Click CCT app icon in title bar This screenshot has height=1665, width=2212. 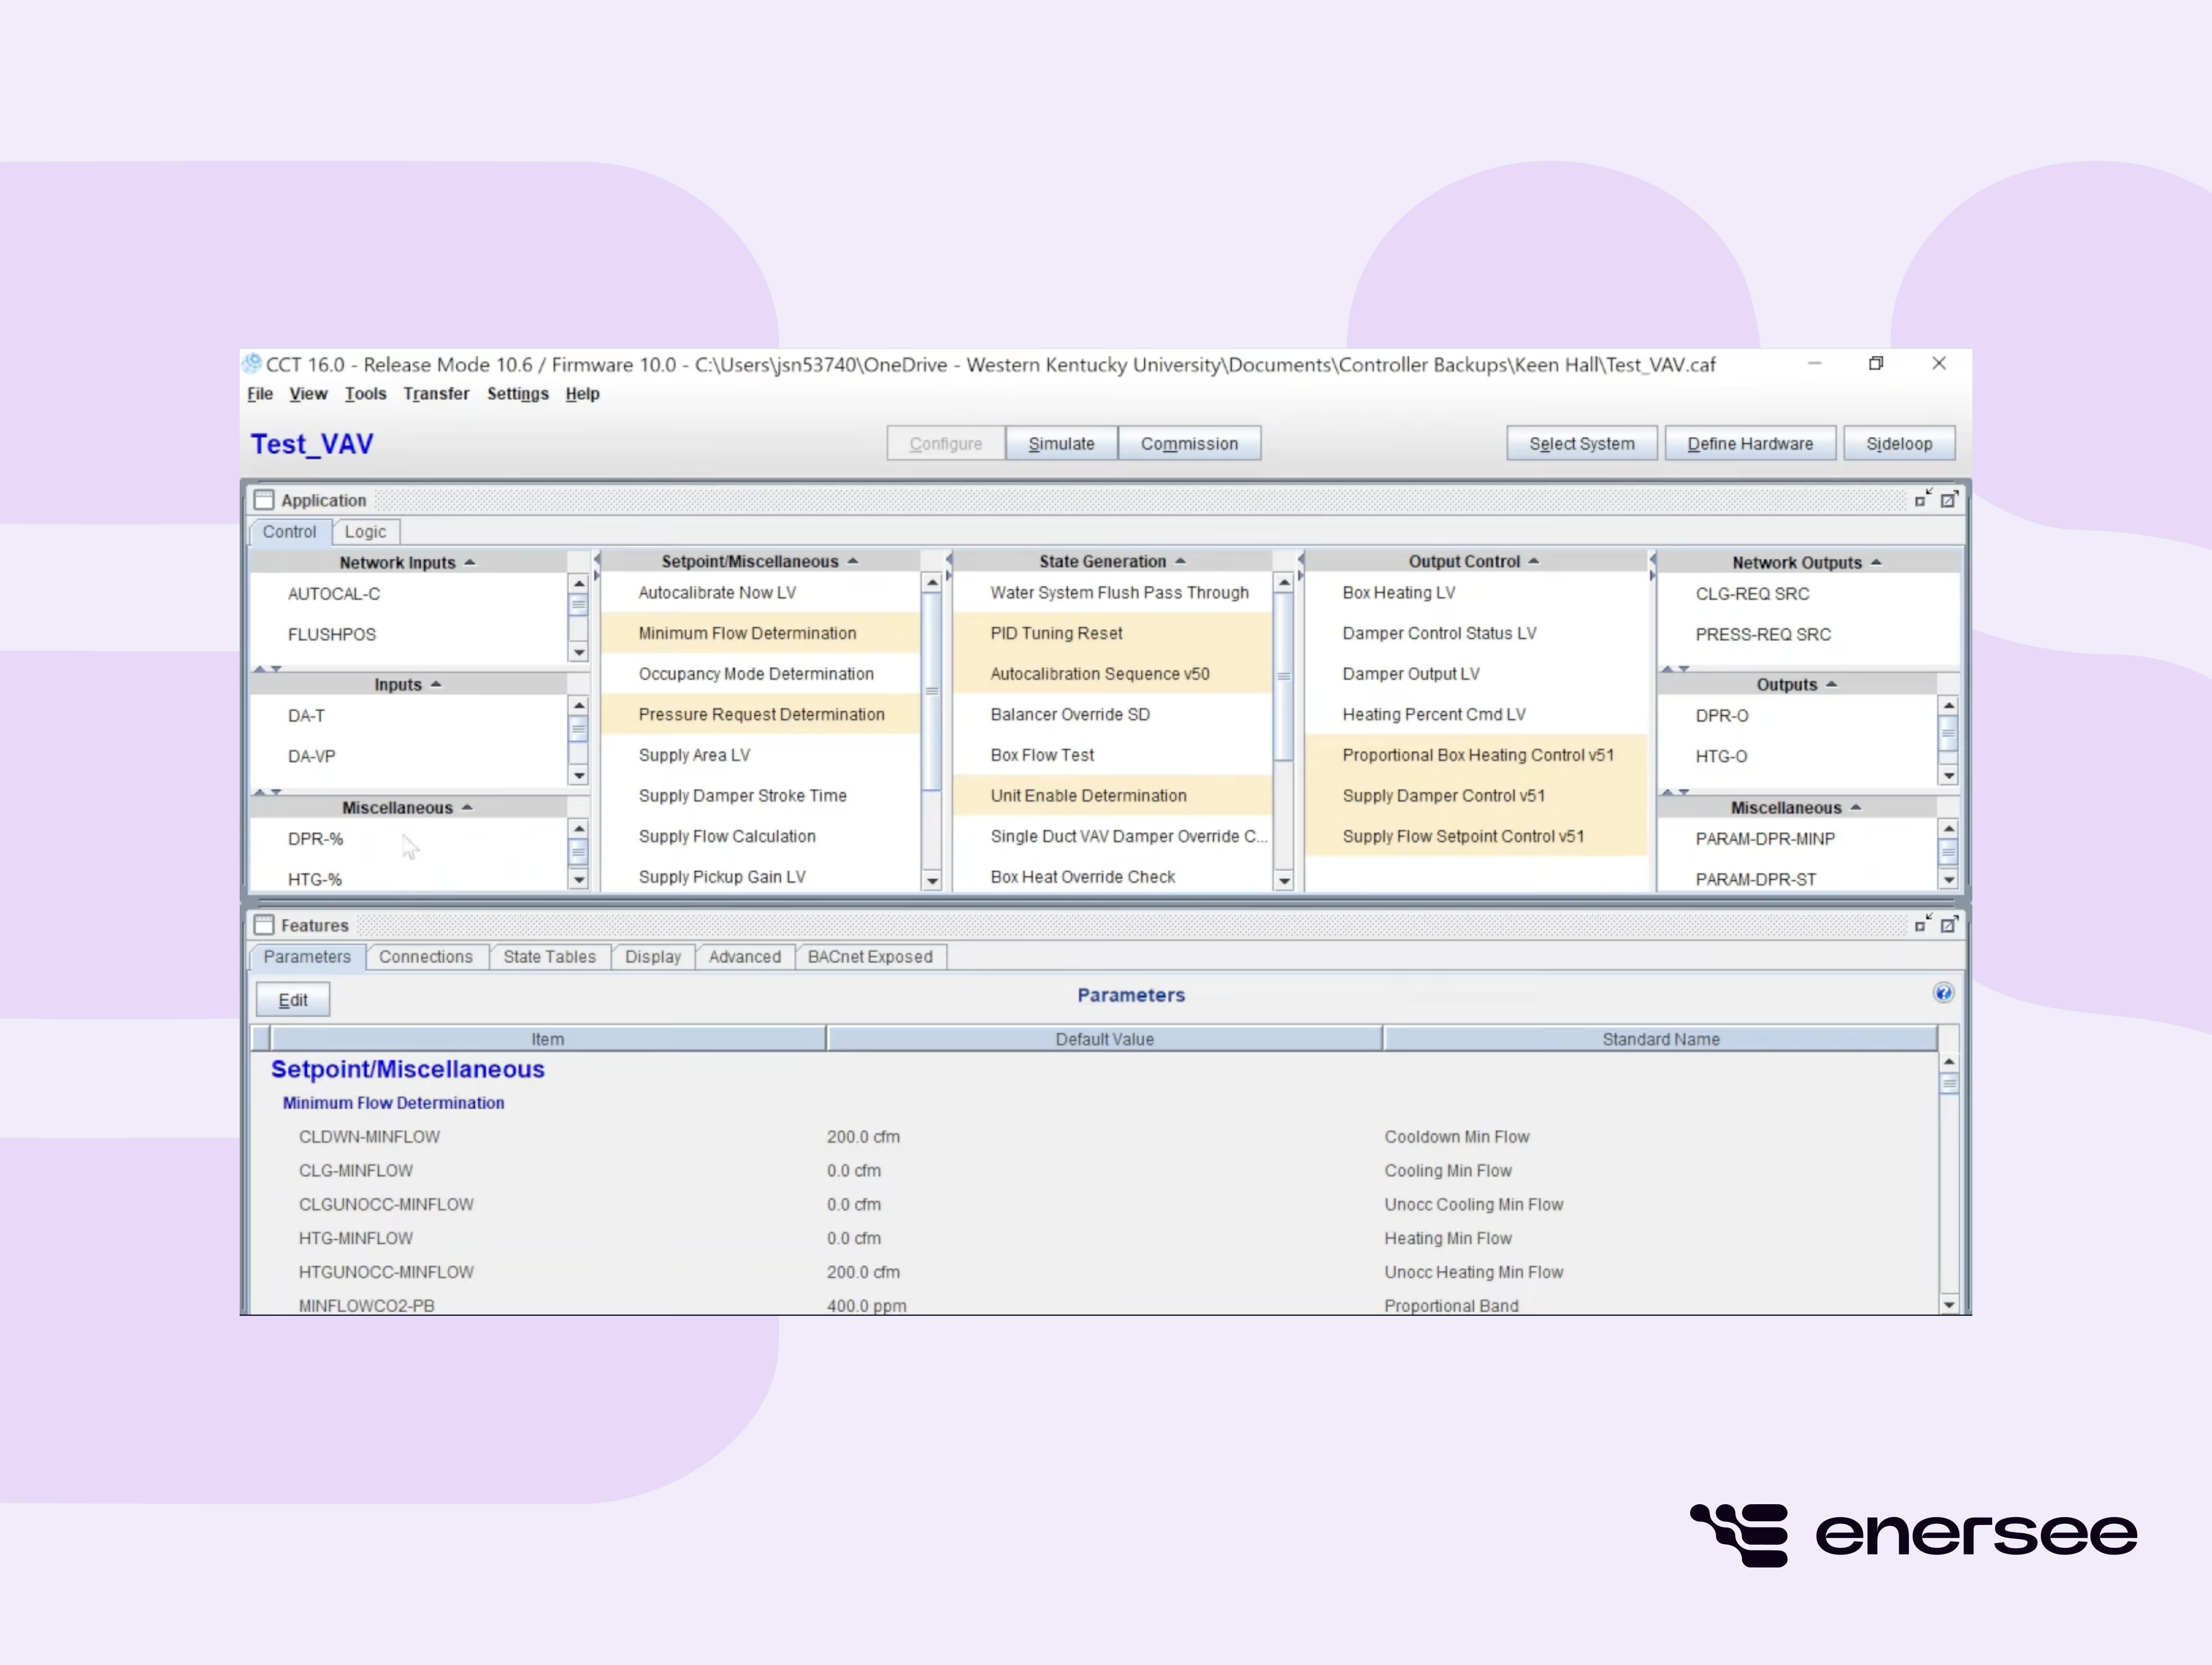click(x=252, y=364)
